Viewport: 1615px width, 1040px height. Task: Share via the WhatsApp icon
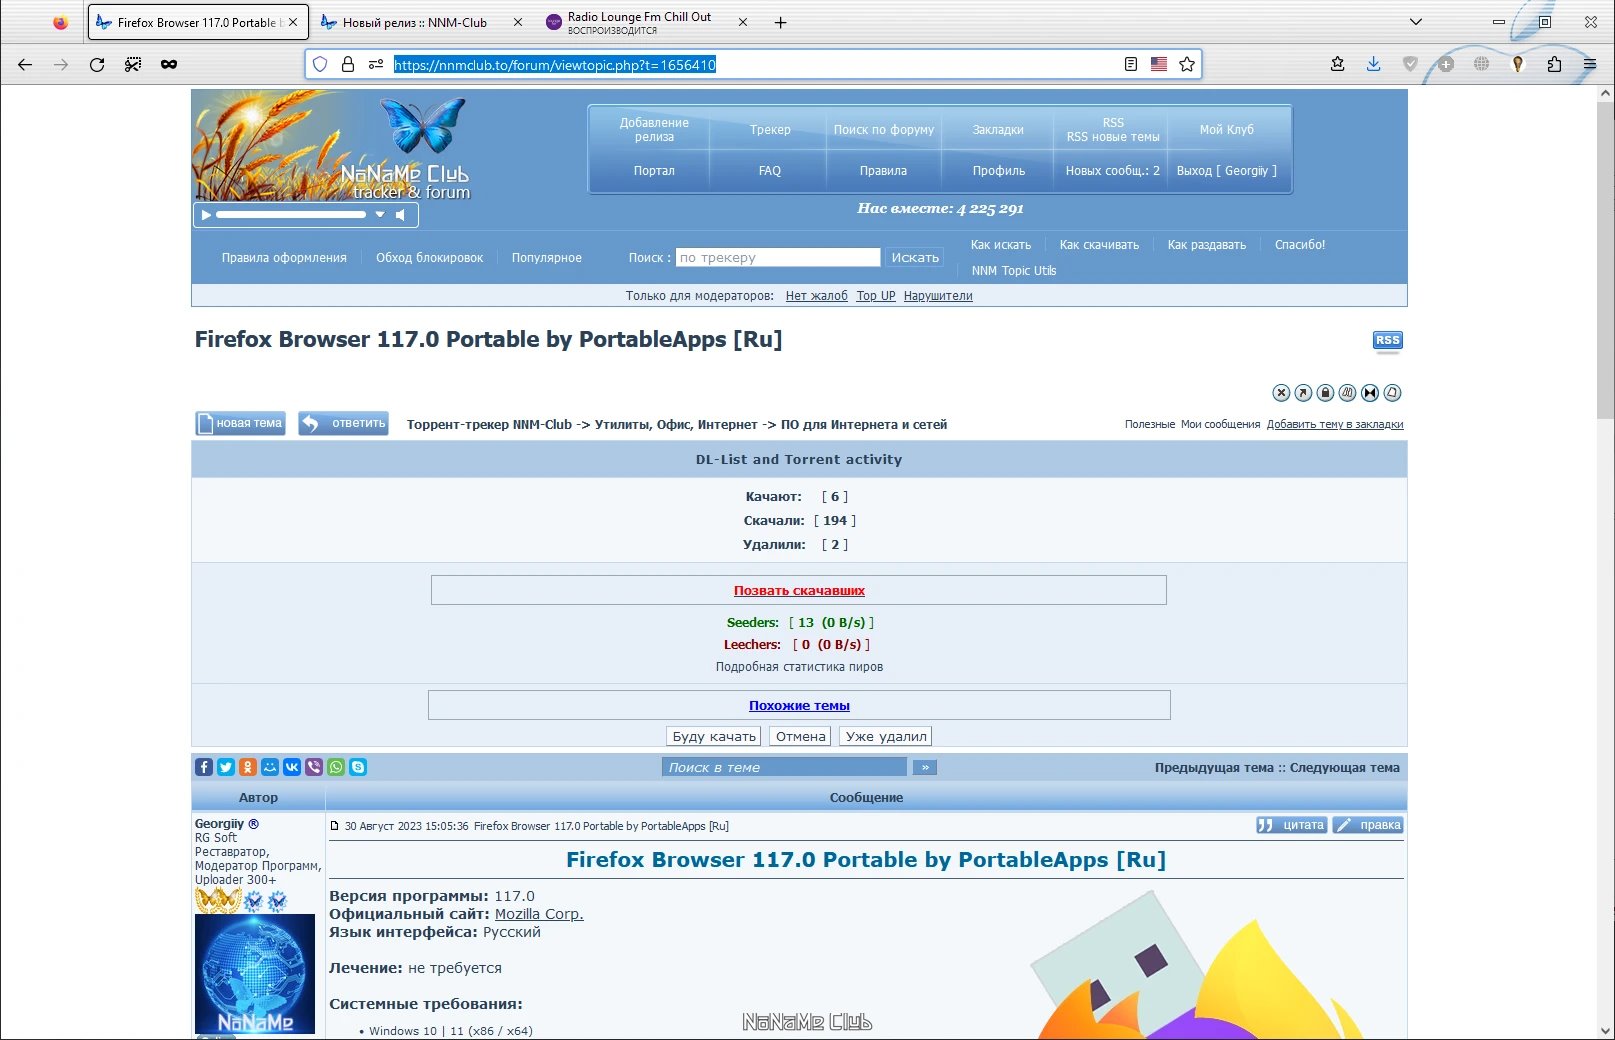[x=336, y=767]
